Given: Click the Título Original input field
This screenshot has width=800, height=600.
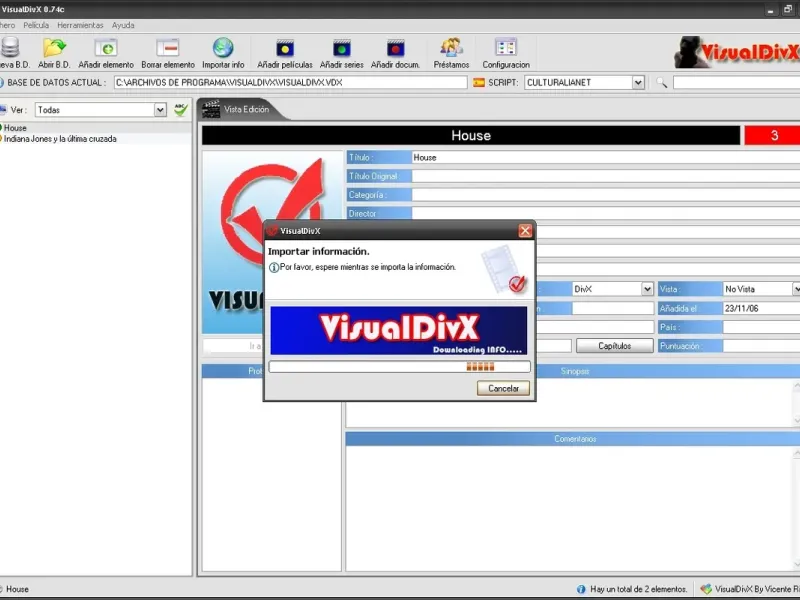Looking at the screenshot, I should [606, 176].
